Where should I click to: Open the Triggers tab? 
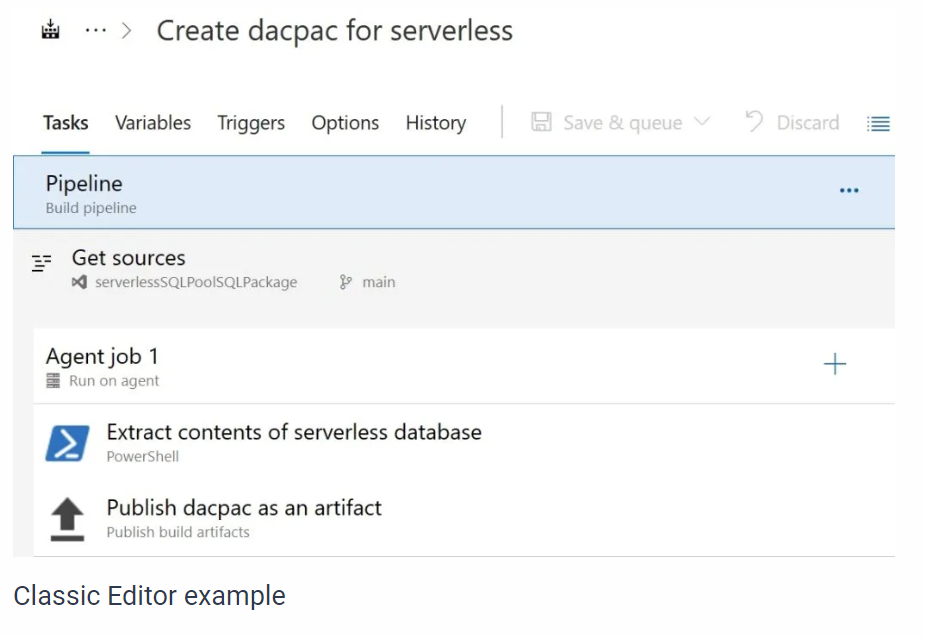coord(251,123)
